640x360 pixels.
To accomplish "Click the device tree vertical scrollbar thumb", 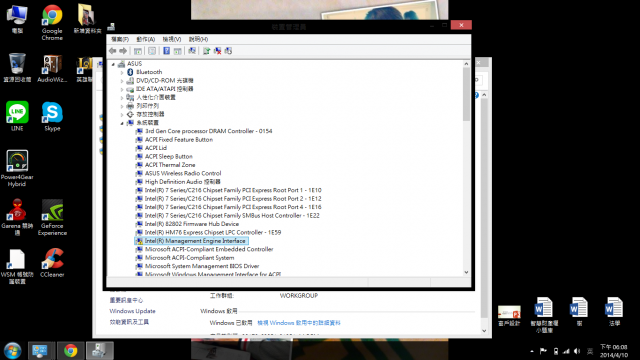I will tap(466, 94).
